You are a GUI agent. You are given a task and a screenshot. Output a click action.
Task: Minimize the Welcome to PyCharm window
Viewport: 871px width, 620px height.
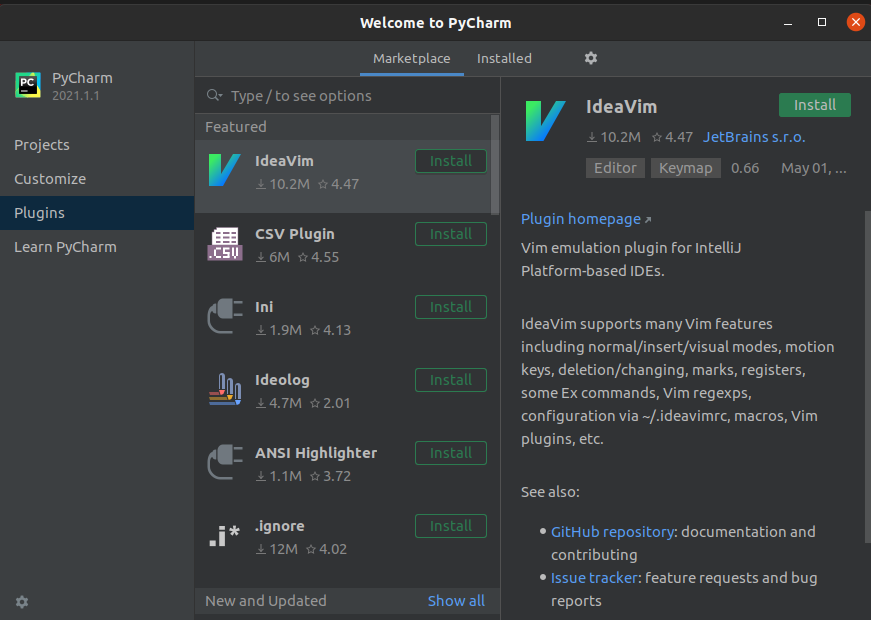[788, 23]
